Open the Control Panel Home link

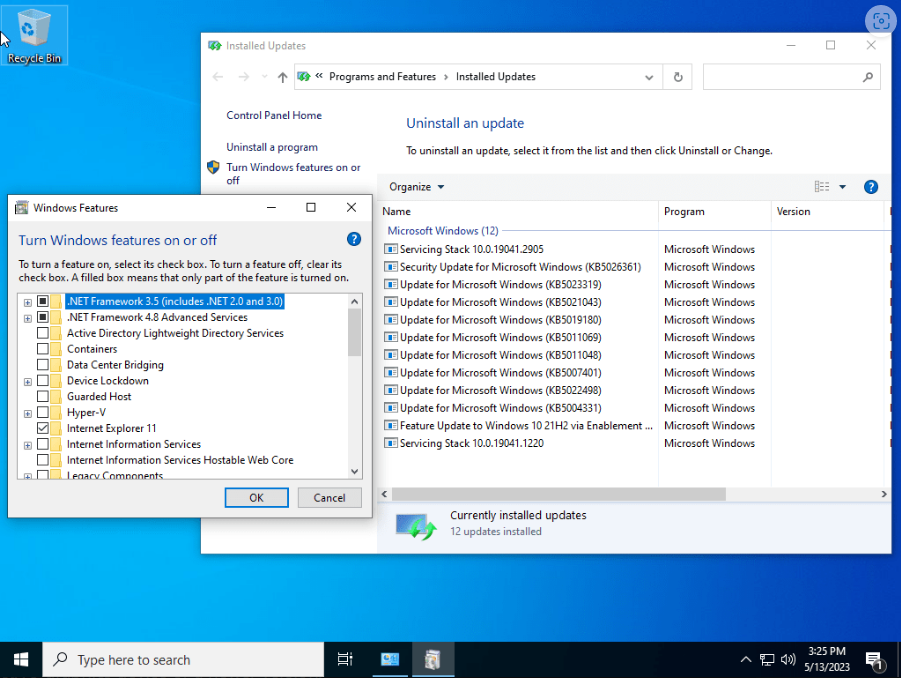pos(274,115)
